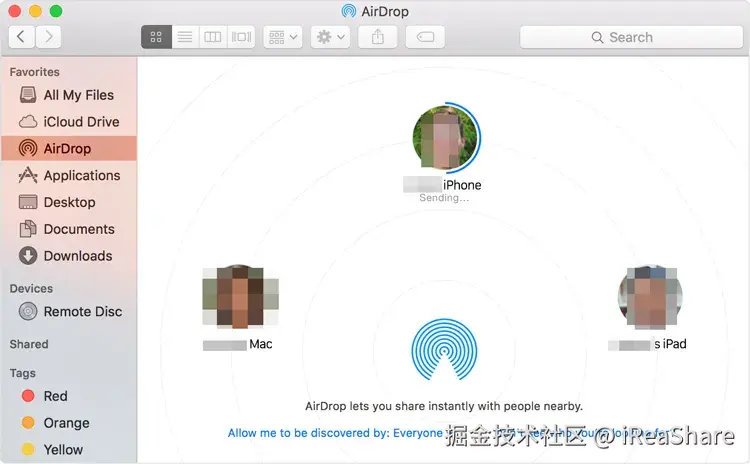Open Applications in sidebar
This screenshot has width=750, height=464.
[69, 176]
